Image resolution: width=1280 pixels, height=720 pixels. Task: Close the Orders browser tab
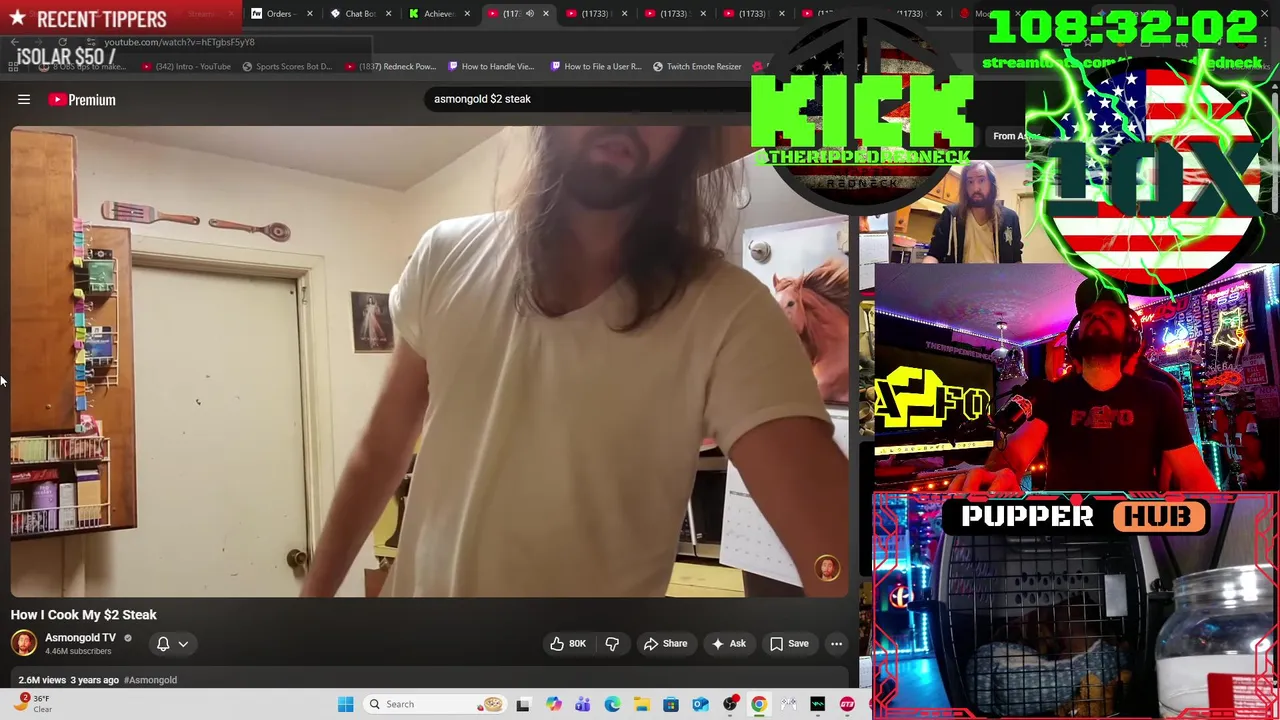point(309,14)
